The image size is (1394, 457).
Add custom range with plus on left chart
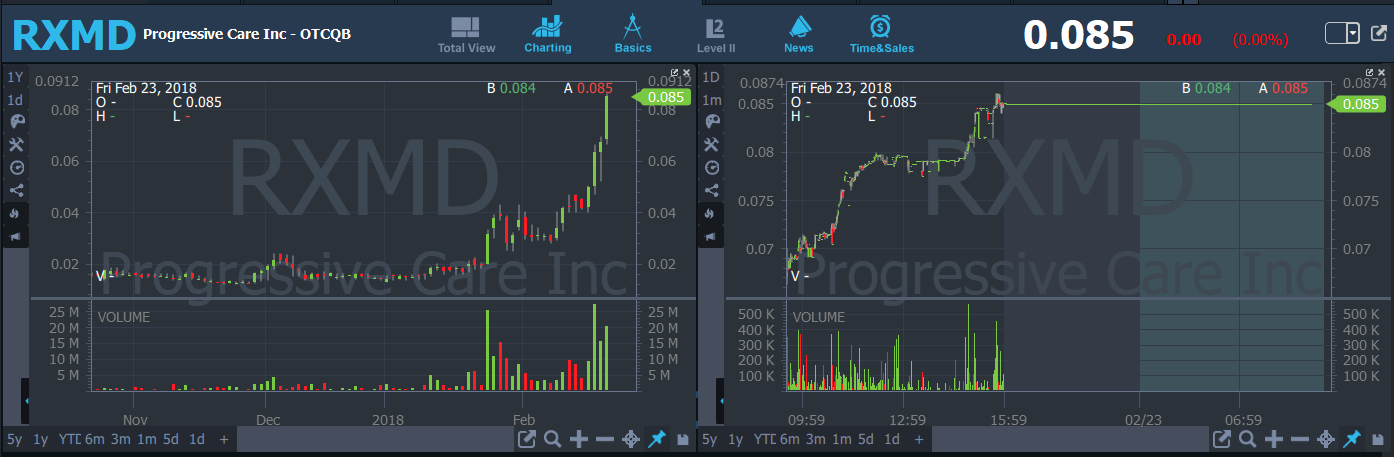(224, 439)
